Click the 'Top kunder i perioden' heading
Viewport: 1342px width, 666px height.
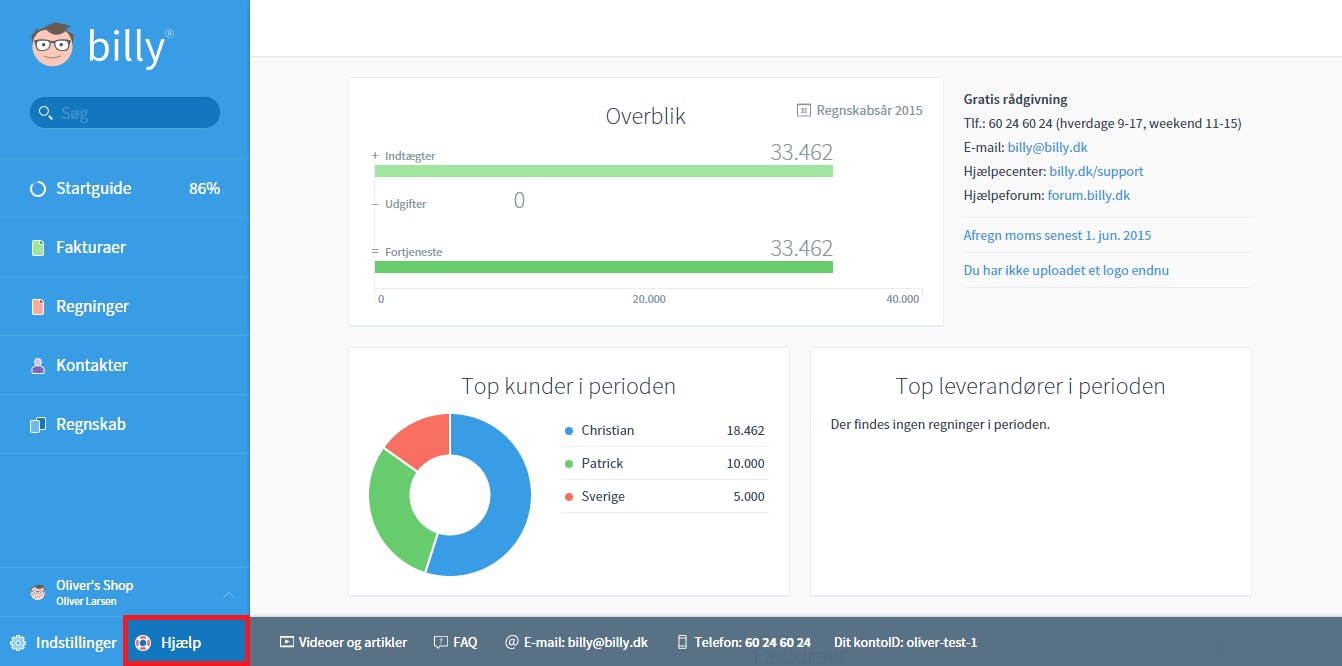tap(568, 386)
